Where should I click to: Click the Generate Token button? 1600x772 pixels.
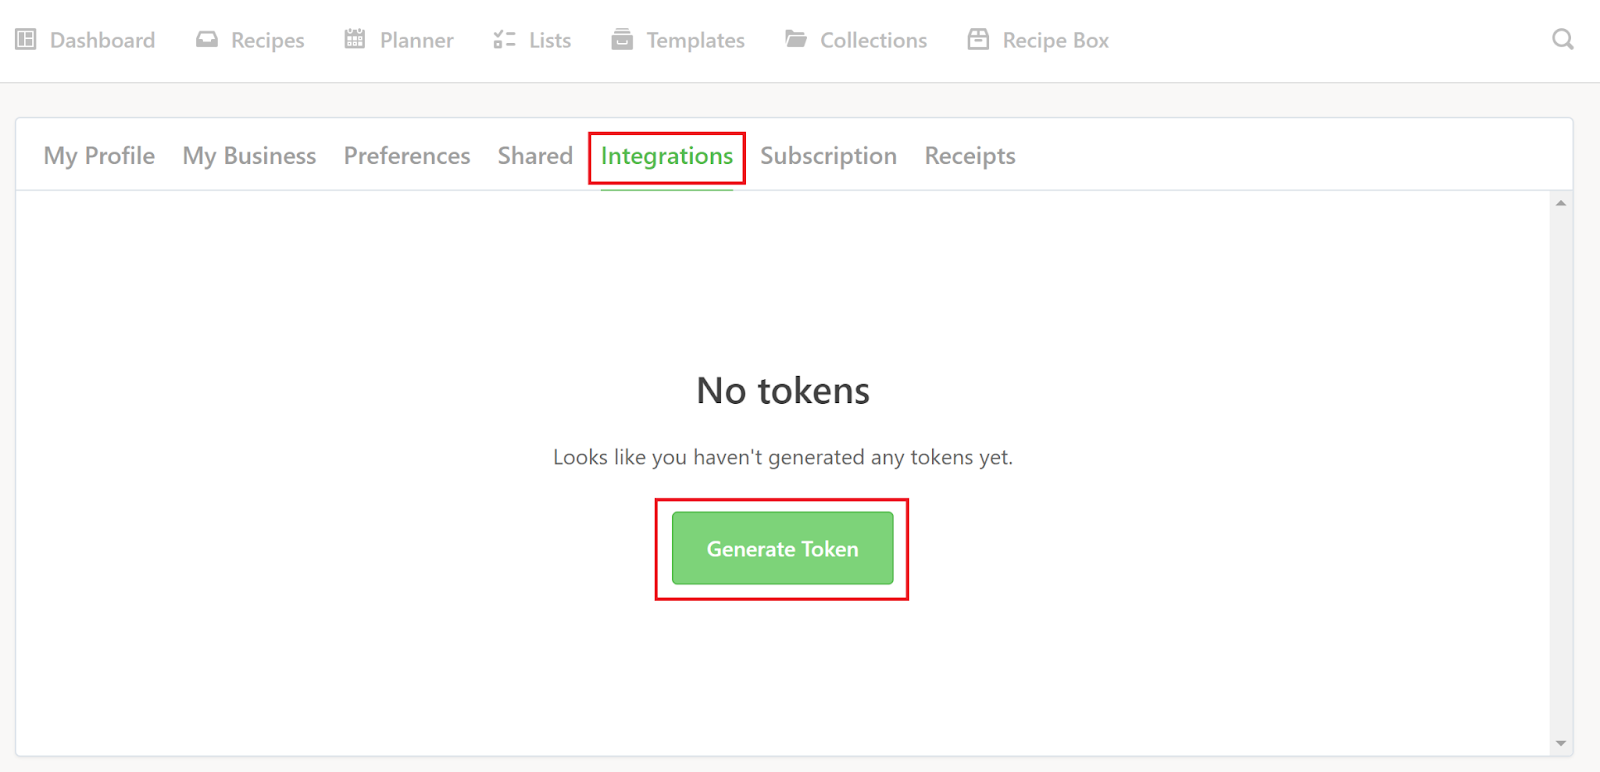(782, 548)
